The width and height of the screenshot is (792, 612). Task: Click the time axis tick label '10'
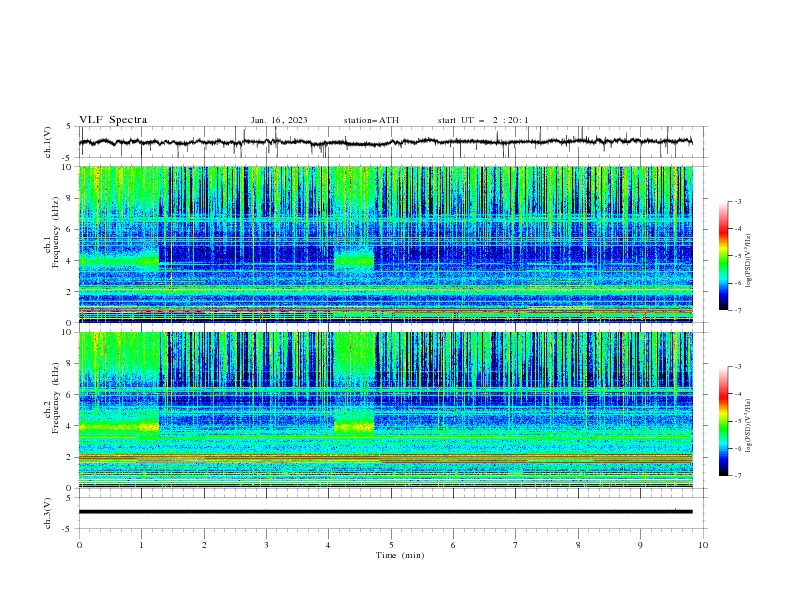703,545
